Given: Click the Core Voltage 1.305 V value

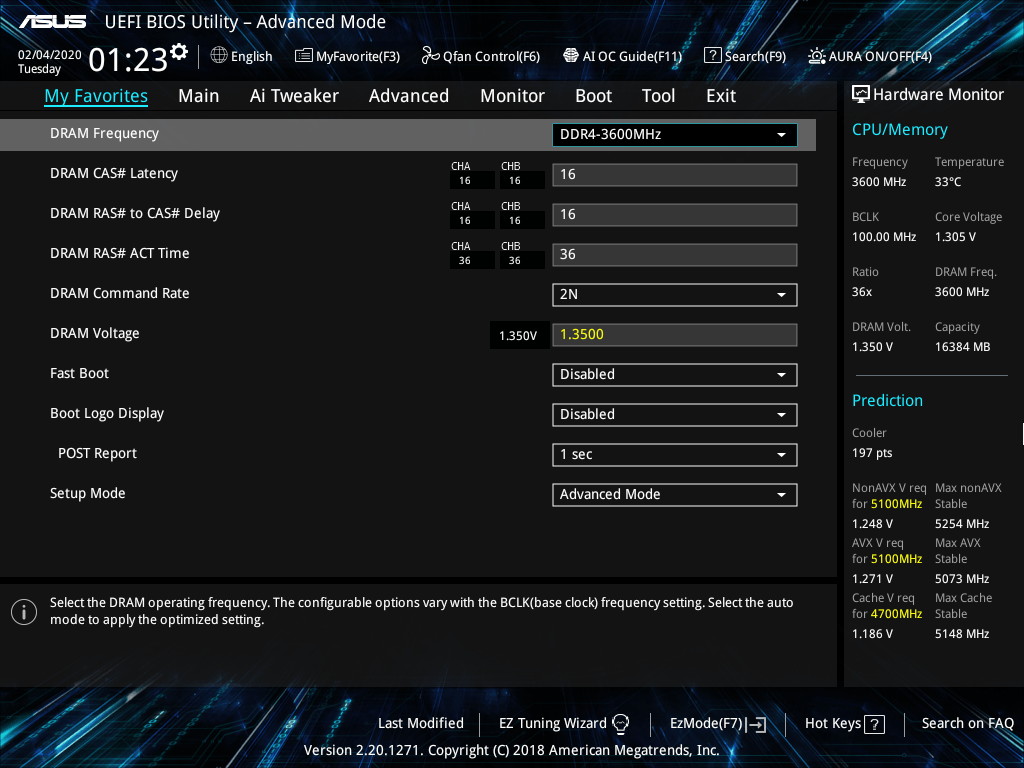Looking at the screenshot, I should coord(955,237).
